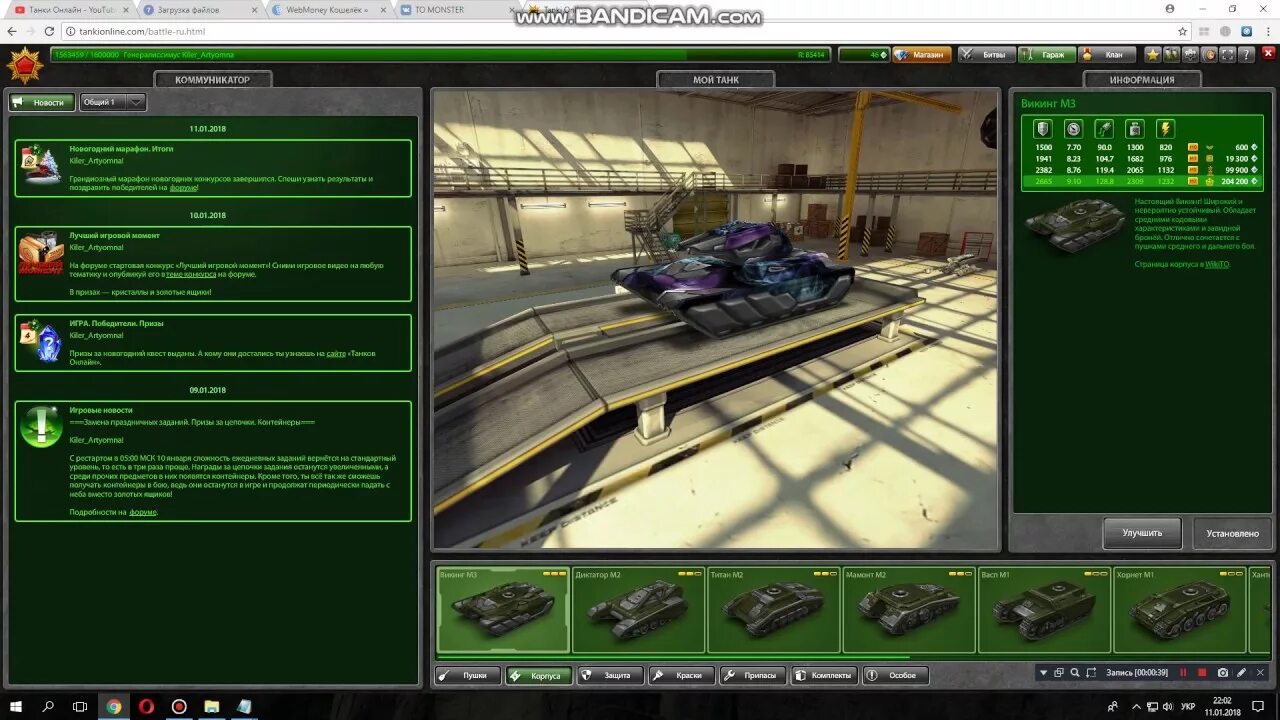Select the Титан M2 hull card
Image resolution: width=1280 pixels, height=720 pixels.
coord(773,610)
